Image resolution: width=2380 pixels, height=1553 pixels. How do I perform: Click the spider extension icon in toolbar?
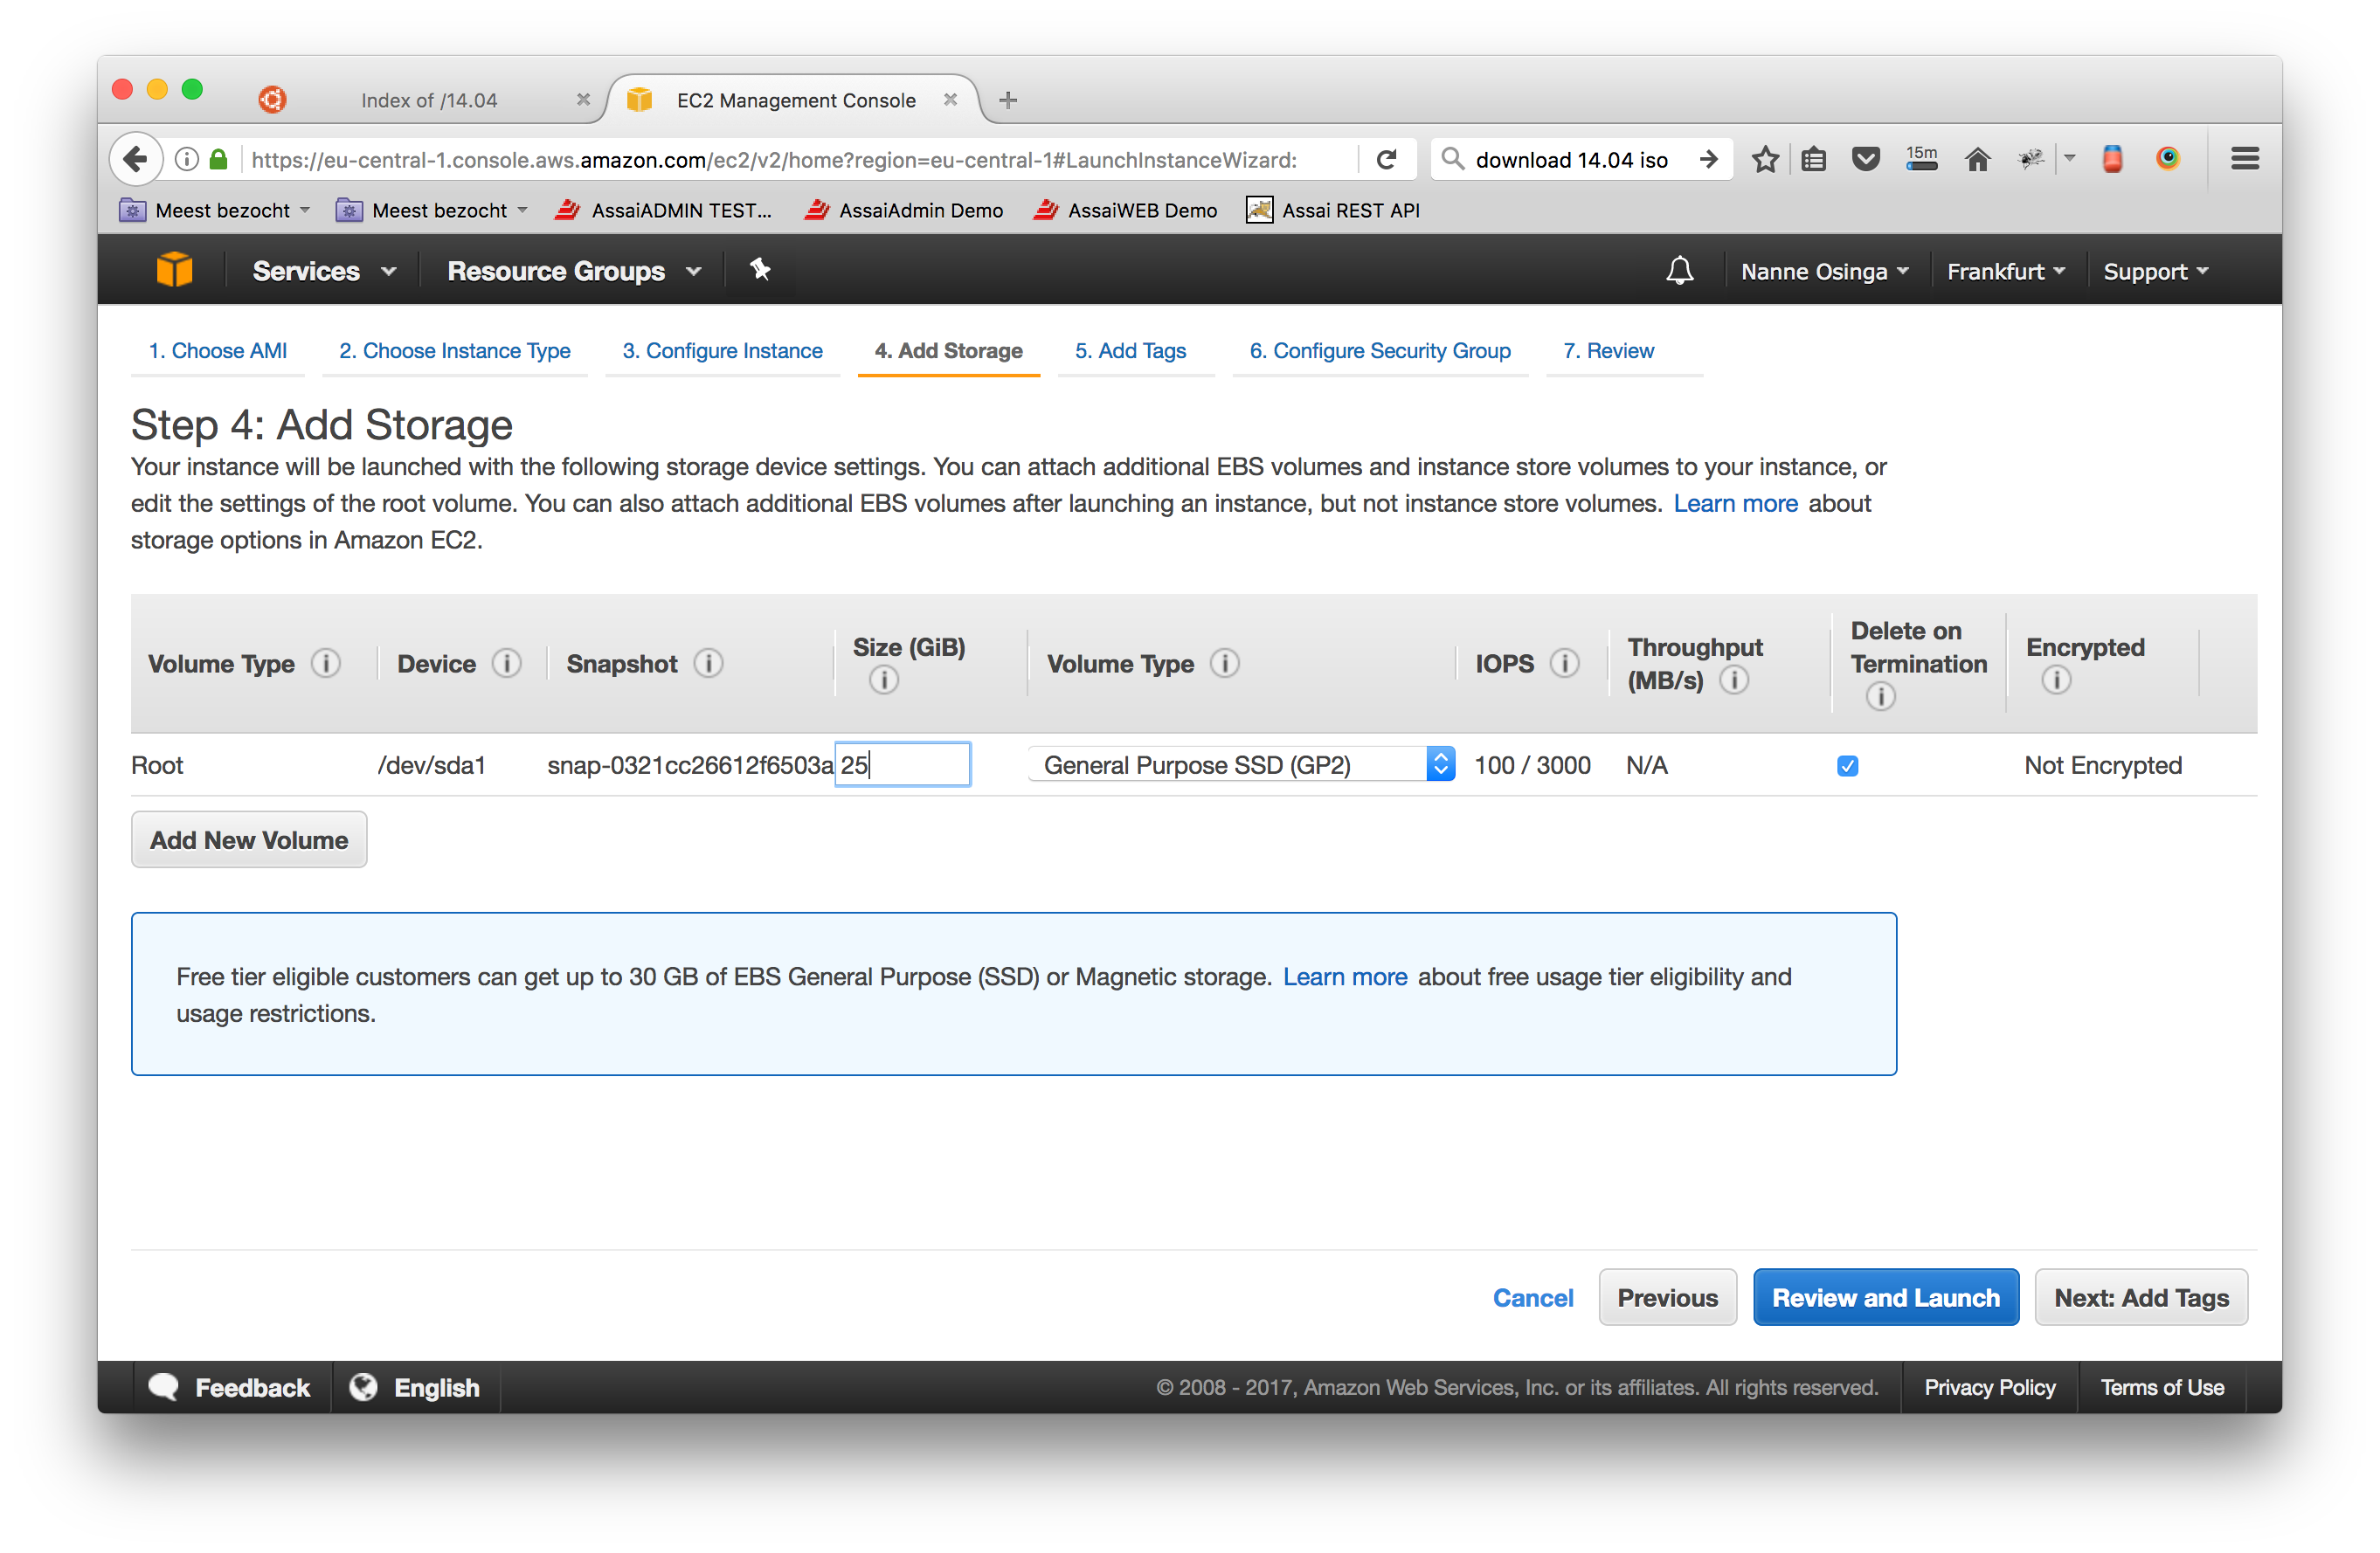2031,159
